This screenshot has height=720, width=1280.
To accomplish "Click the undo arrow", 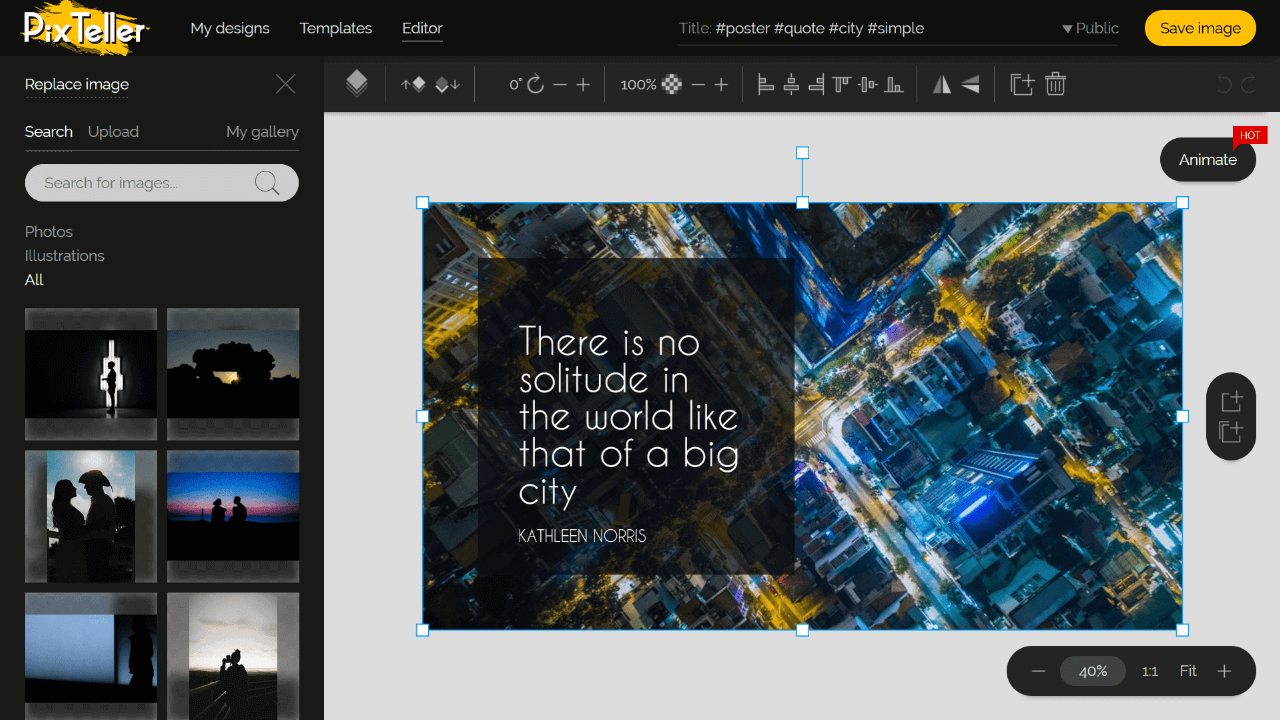I will point(1224,85).
